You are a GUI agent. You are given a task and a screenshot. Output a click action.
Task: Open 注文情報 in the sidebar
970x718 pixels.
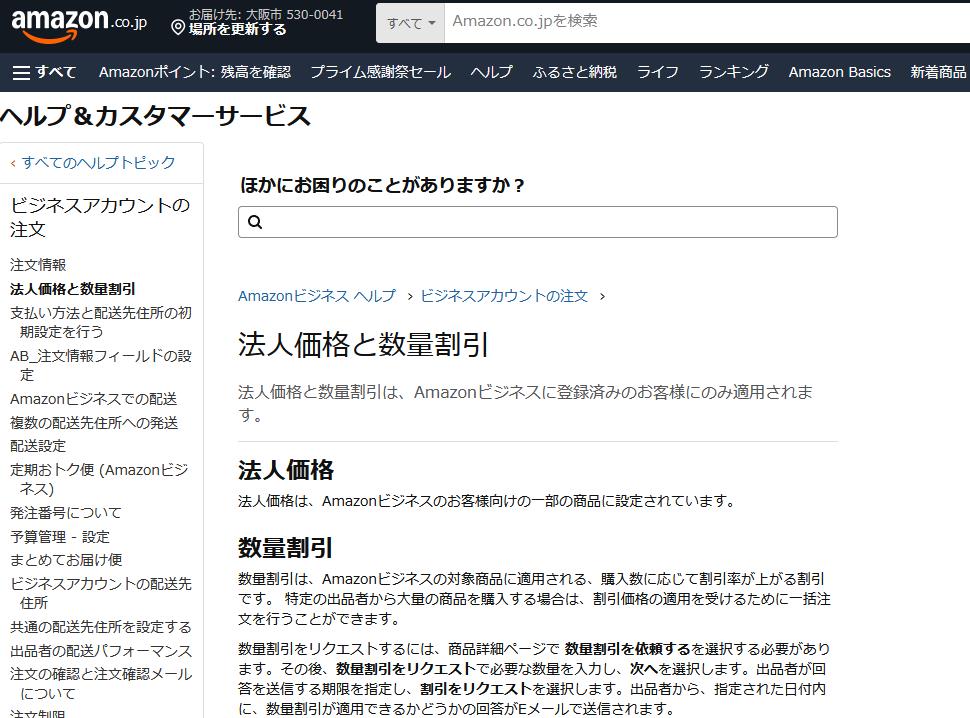tap(38, 265)
